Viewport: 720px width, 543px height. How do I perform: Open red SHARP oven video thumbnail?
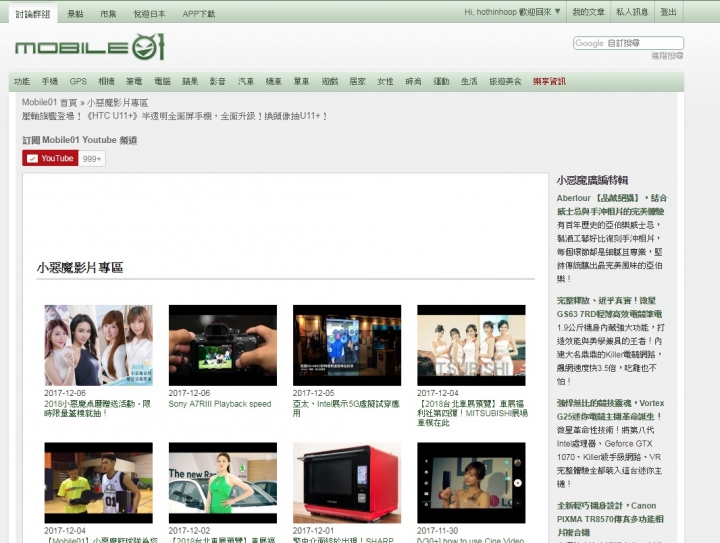[347, 483]
